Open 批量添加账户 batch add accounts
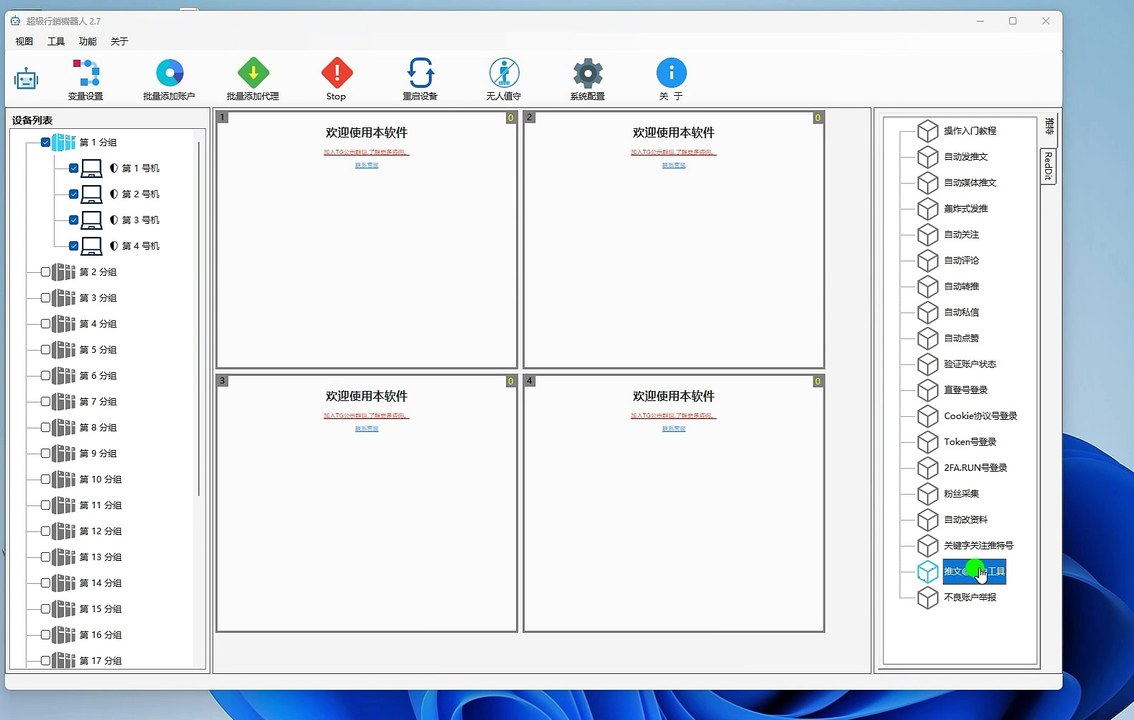Viewport: 1134px width, 720px height. point(169,80)
